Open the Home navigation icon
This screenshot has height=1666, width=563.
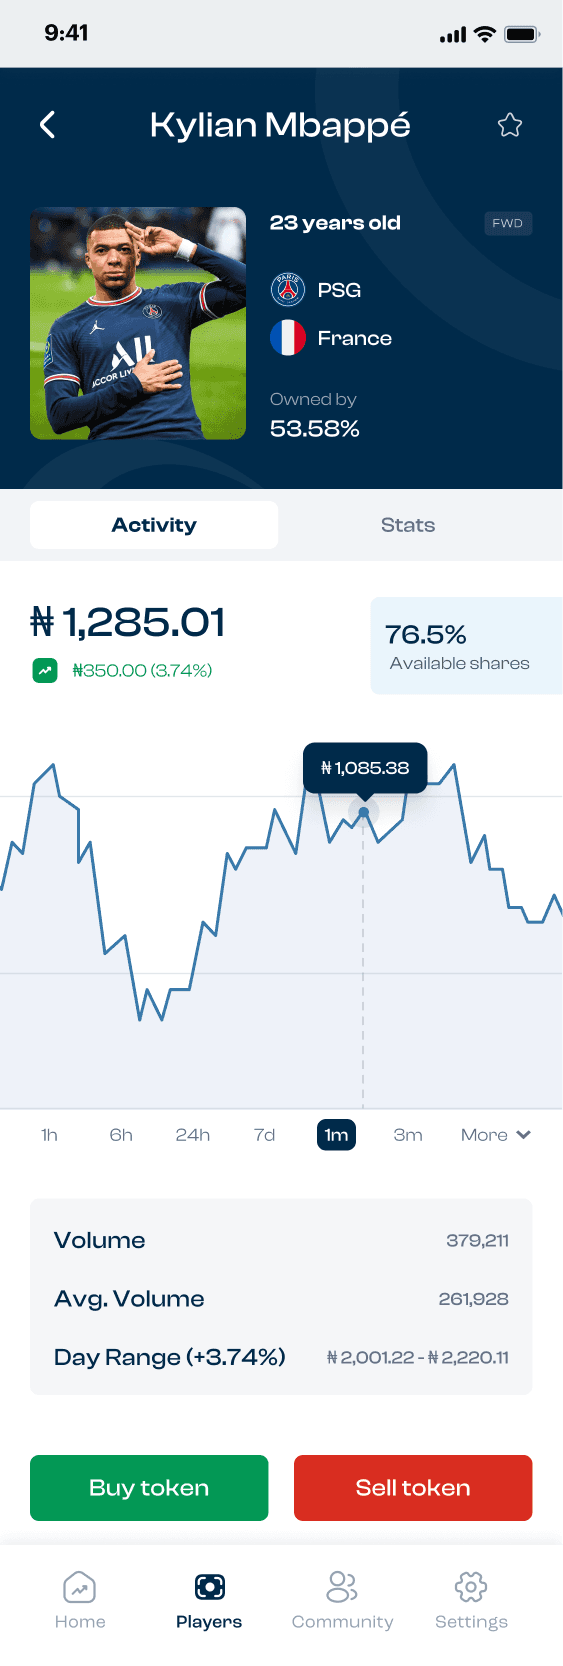coord(79,1587)
